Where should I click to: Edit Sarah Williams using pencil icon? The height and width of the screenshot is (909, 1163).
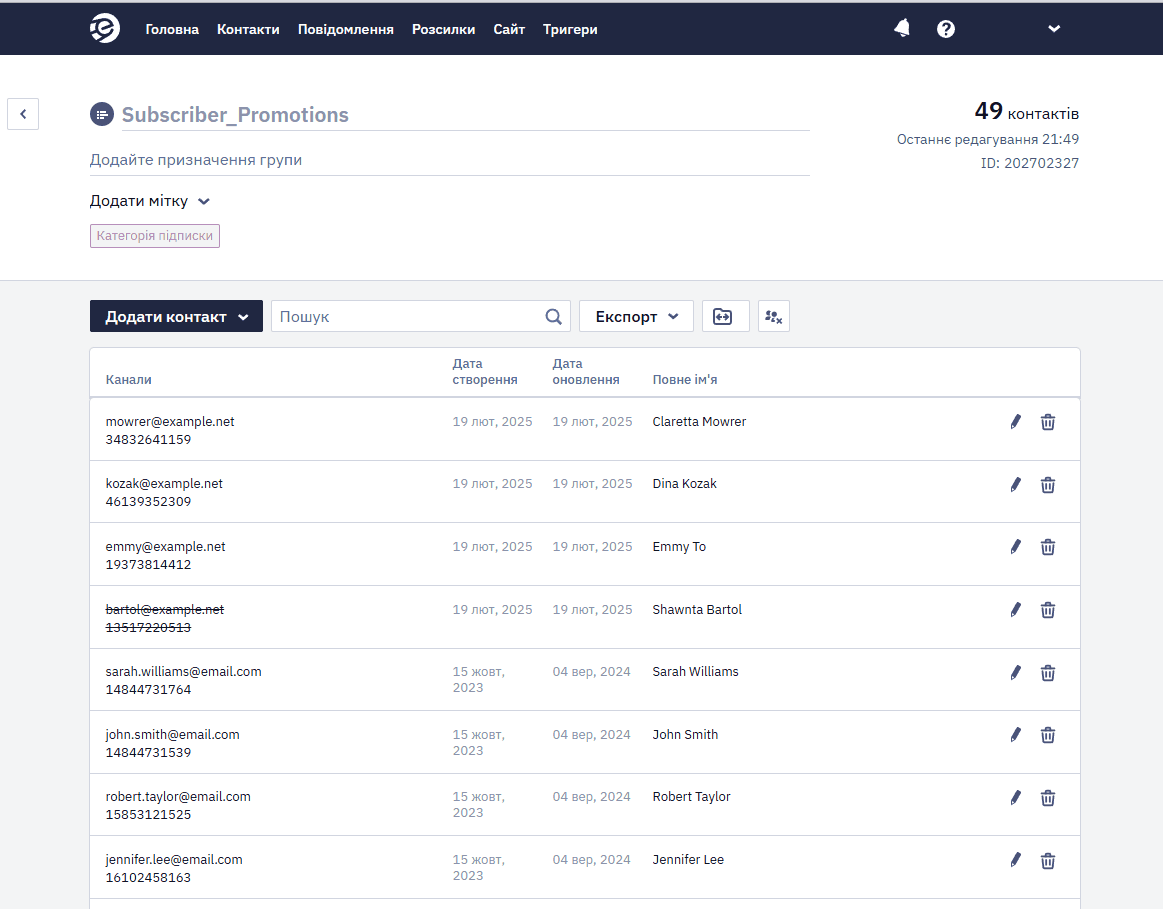[1015, 672]
